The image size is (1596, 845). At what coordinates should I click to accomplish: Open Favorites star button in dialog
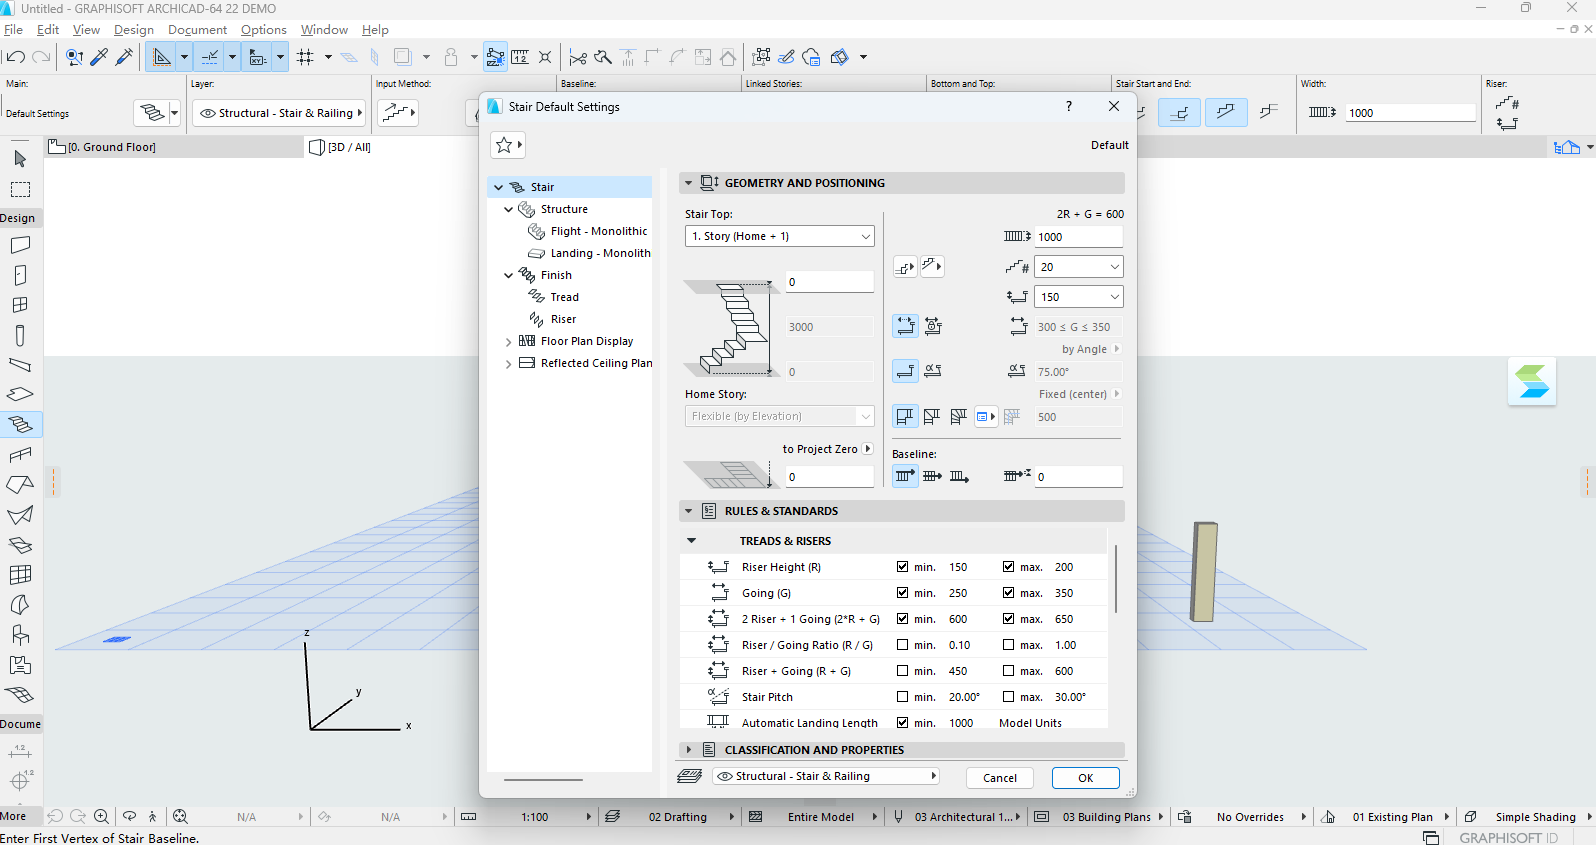(x=507, y=145)
